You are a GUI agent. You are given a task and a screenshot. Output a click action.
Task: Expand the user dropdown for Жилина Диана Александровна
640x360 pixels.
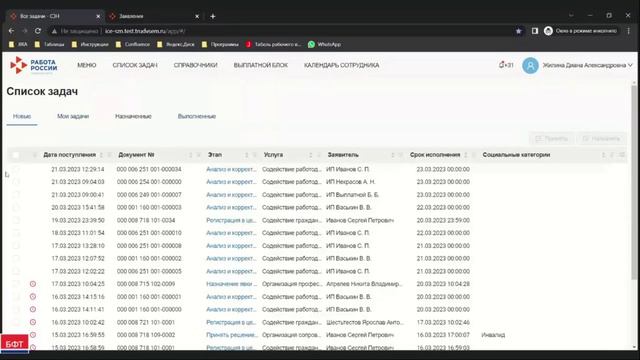(630, 65)
